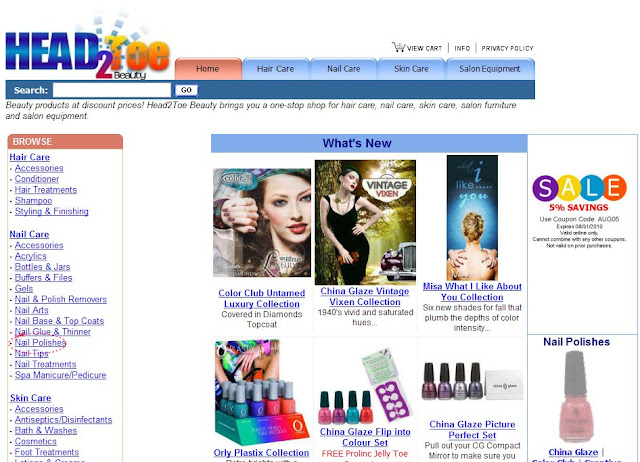Open Acrylics link
Image resolution: width=640 pixels, height=462 pixels.
click(x=31, y=256)
